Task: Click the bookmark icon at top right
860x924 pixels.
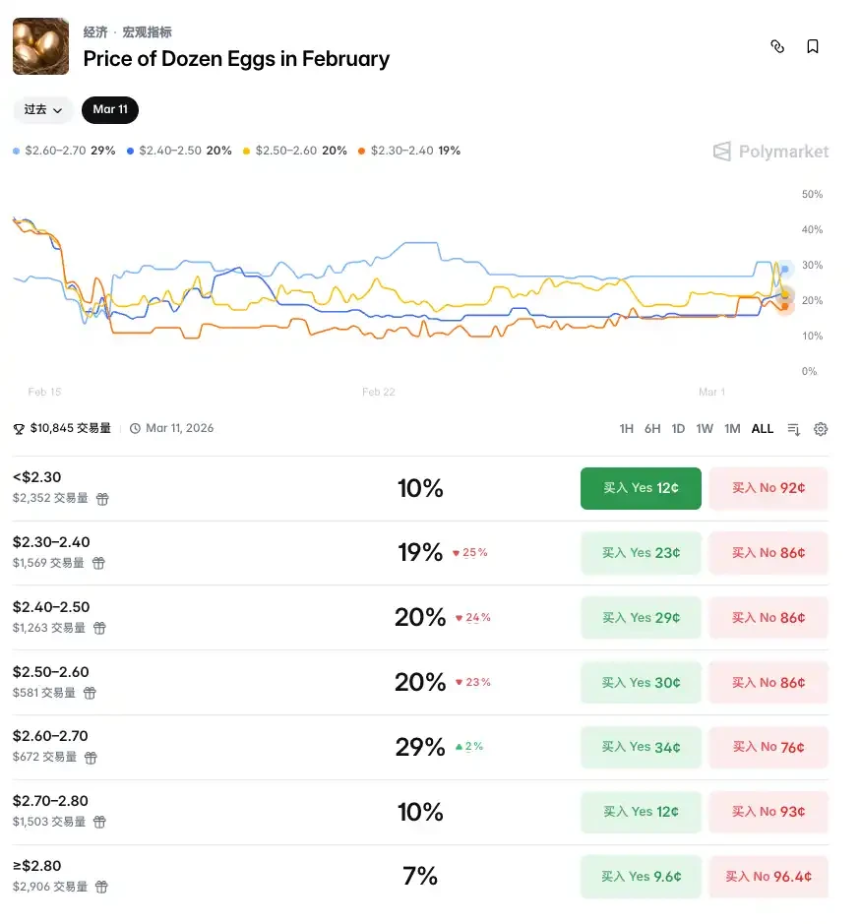Action: (813, 46)
